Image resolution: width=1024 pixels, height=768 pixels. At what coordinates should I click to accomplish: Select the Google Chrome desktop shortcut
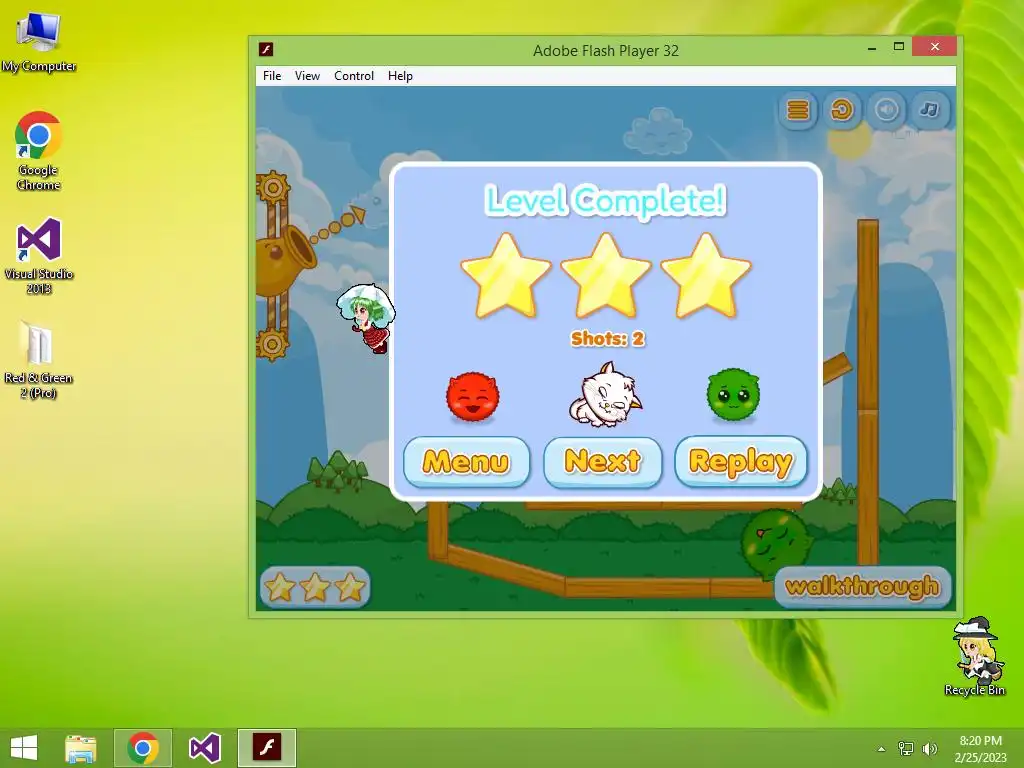(39, 151)
